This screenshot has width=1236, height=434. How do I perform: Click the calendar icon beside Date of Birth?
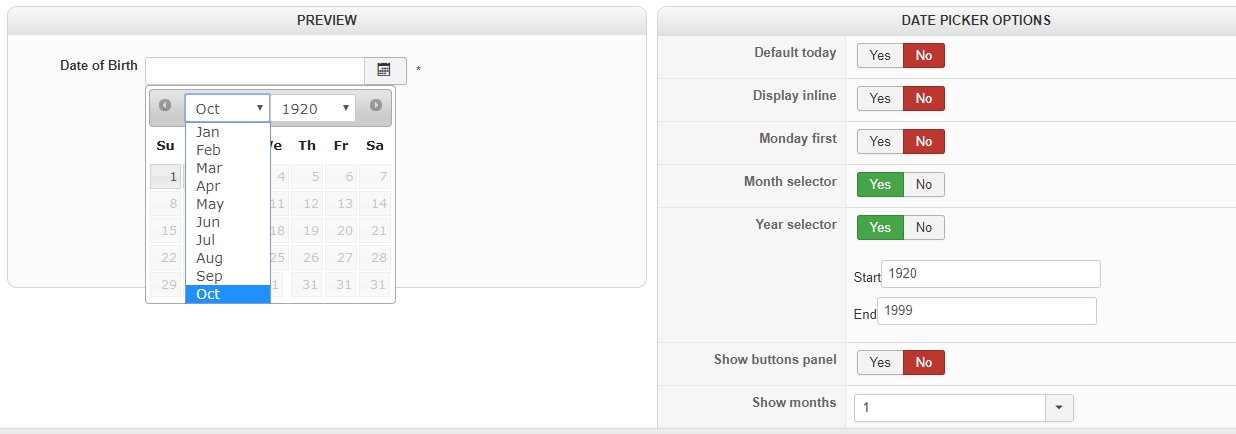[x=384, y=70]
